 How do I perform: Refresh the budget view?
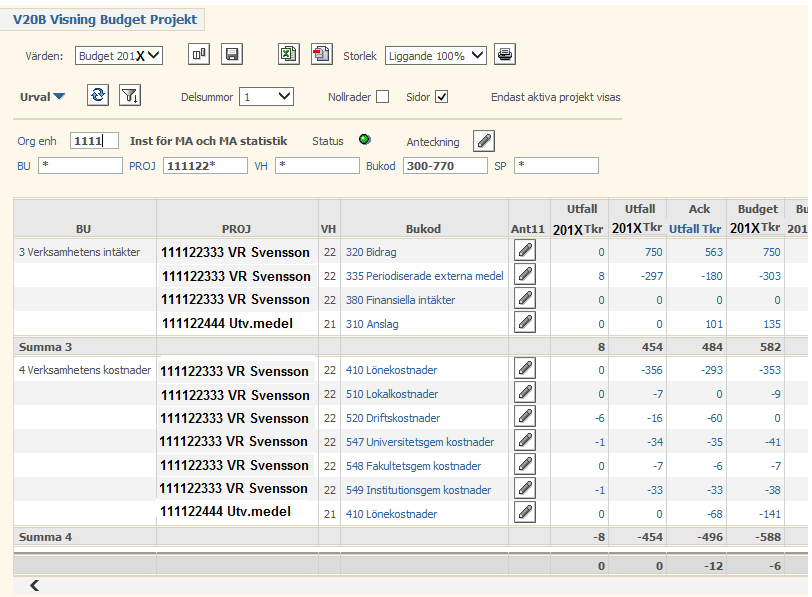98,95
